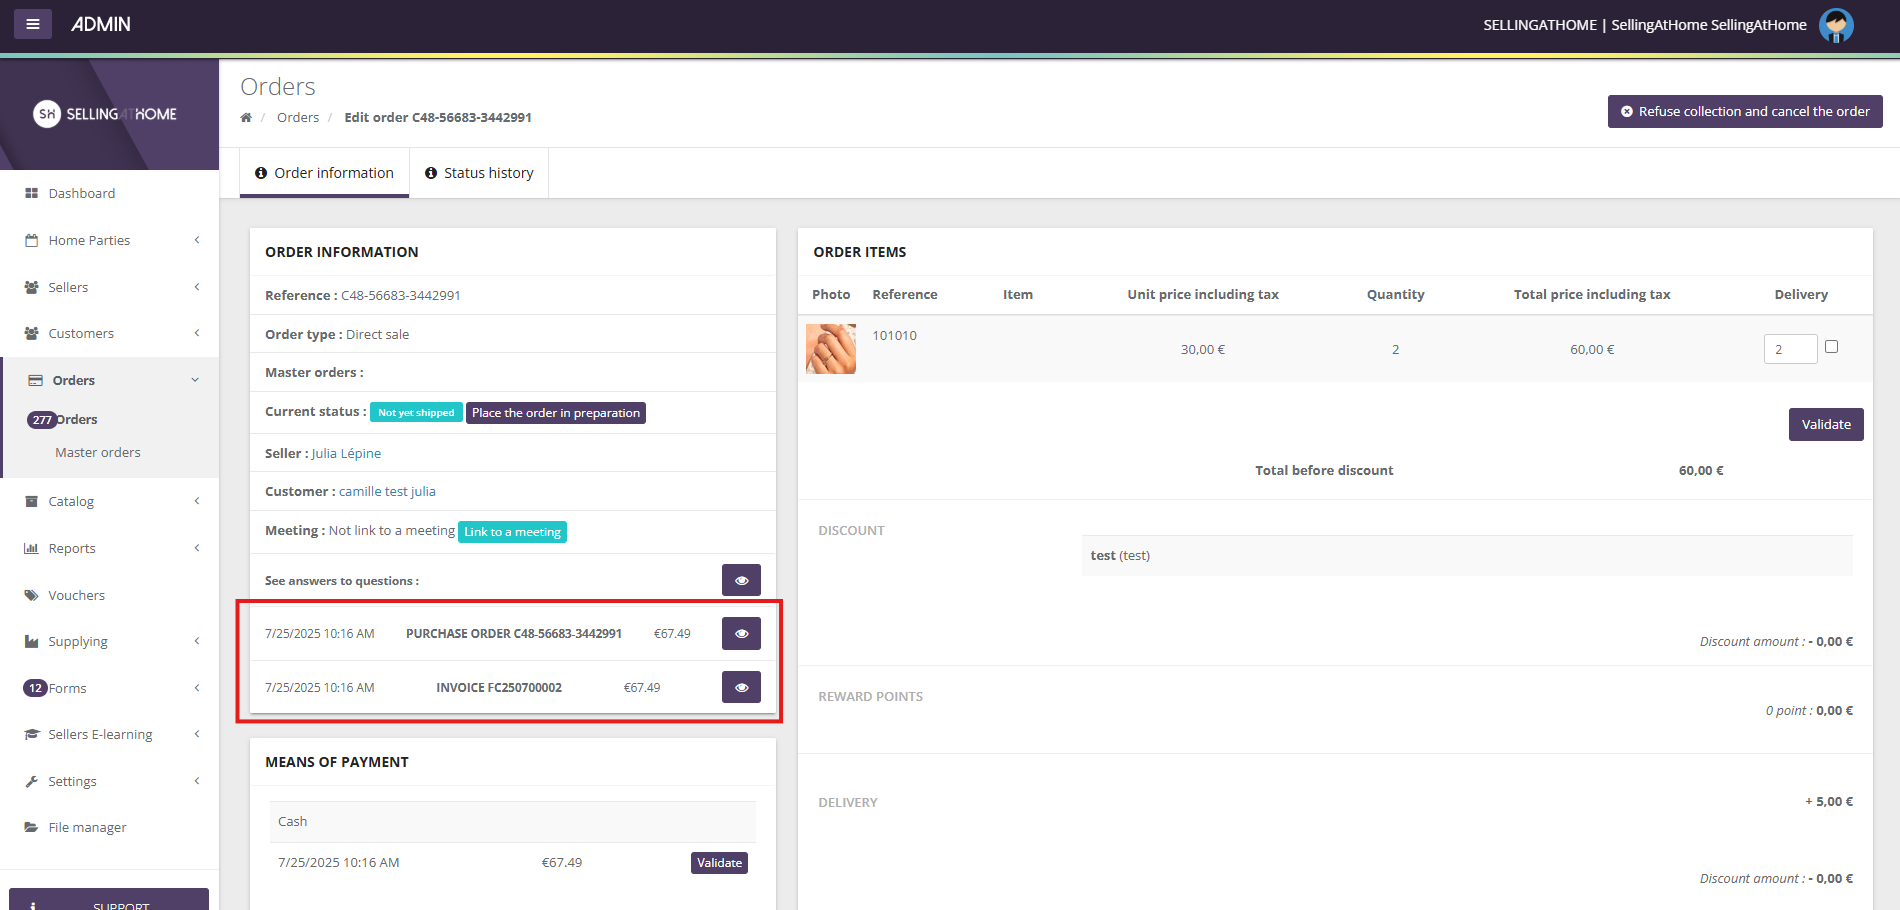Image resolution: width=1900 pixels, height=910 pixels.
Task: Click the Vouchers tag icon
Action: point(31,595)
